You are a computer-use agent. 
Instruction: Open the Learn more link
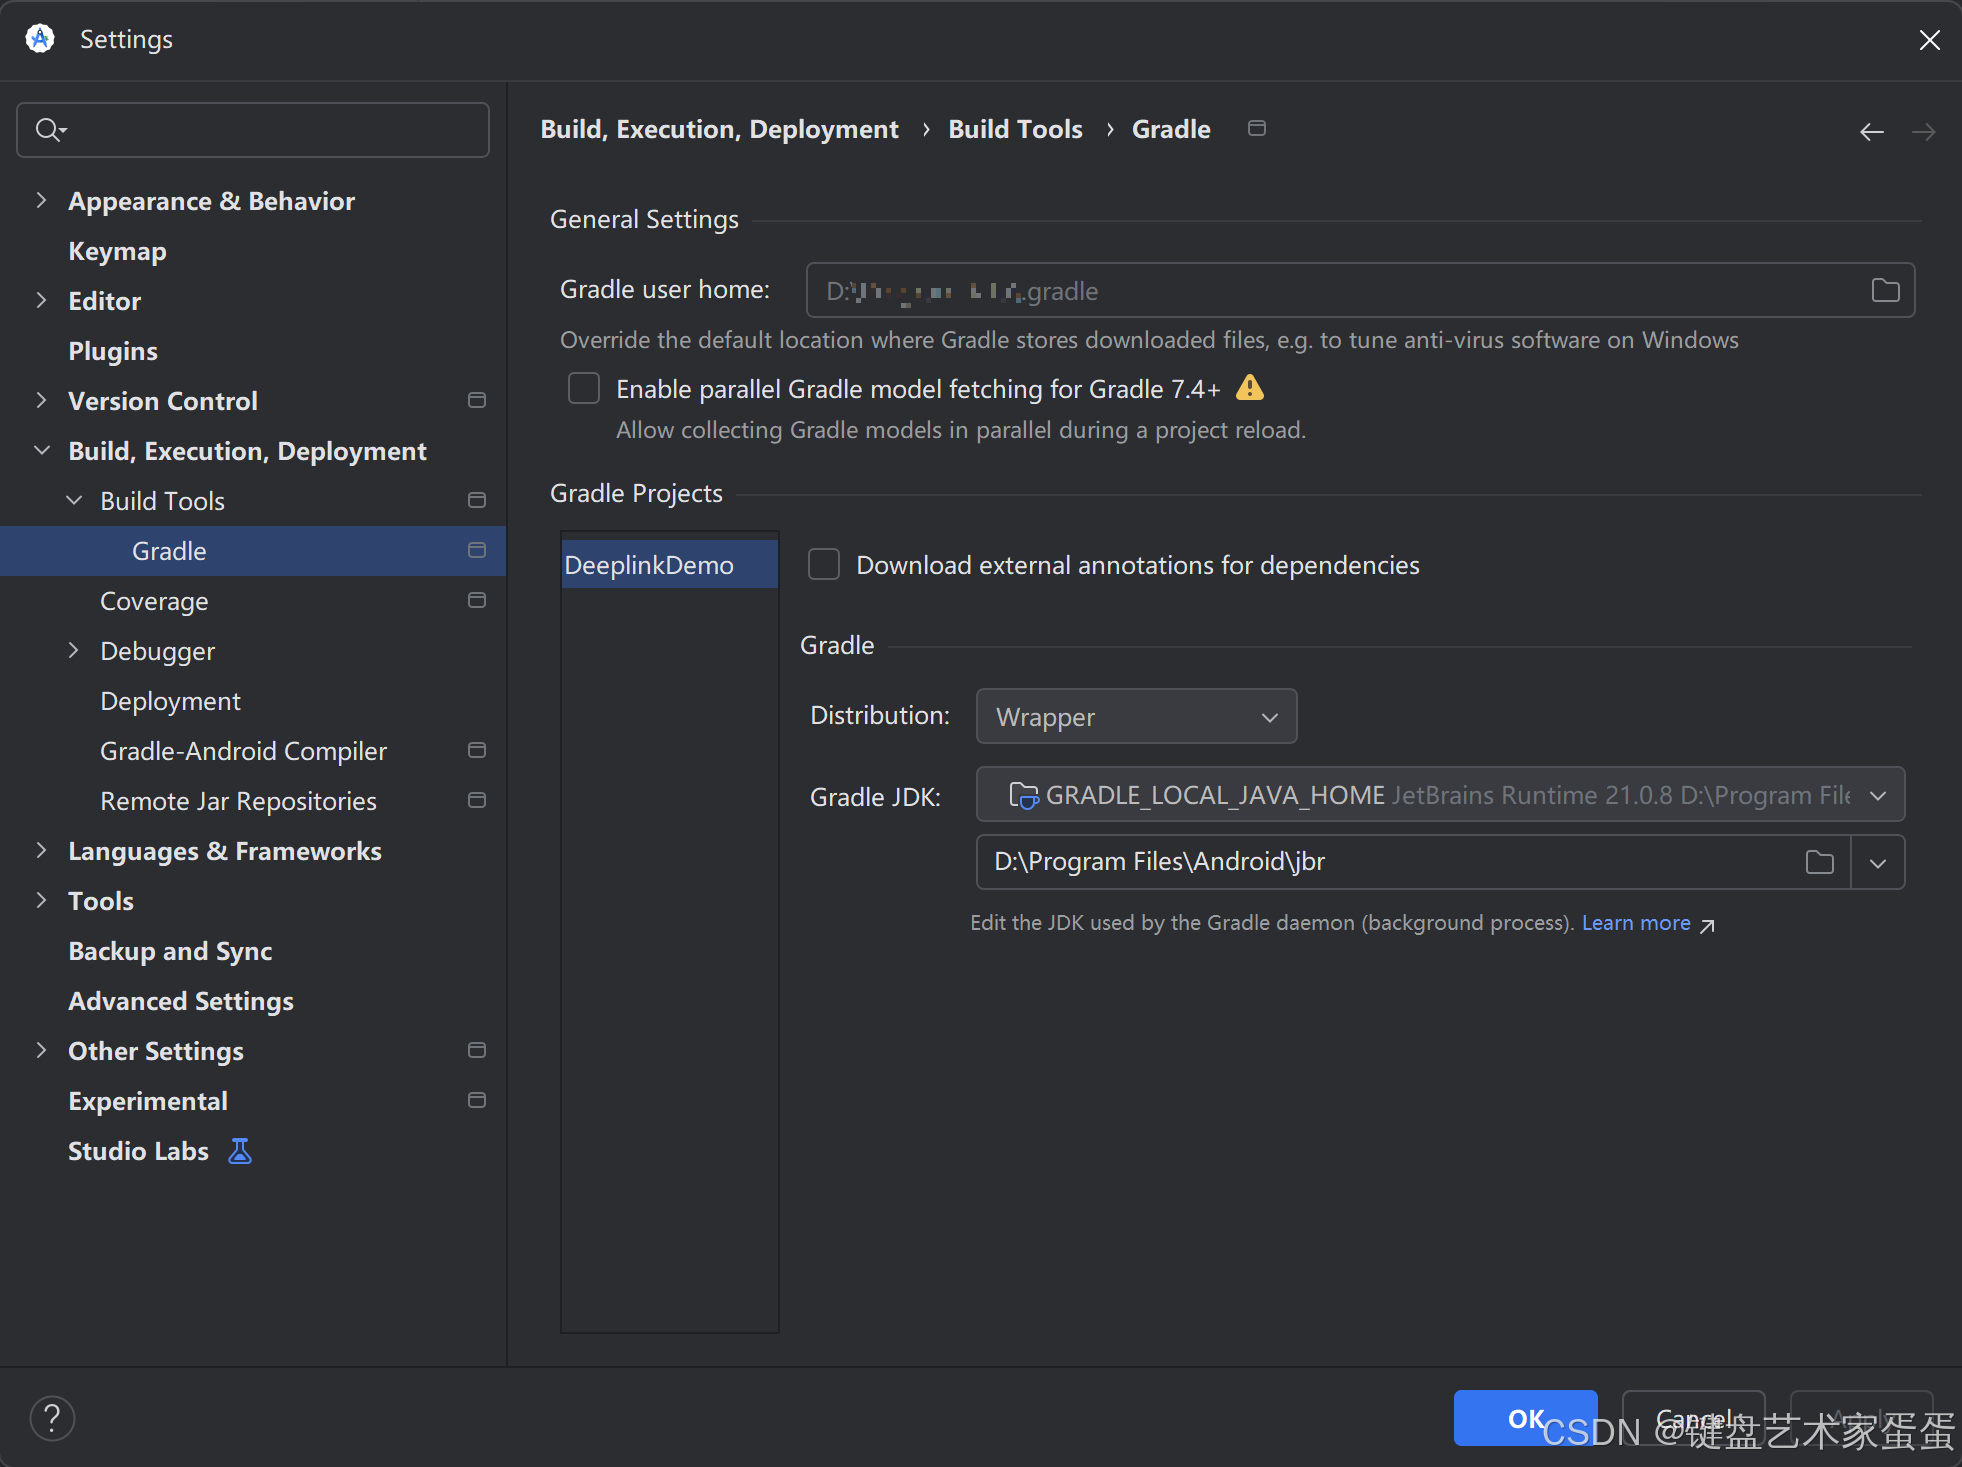1636,923
